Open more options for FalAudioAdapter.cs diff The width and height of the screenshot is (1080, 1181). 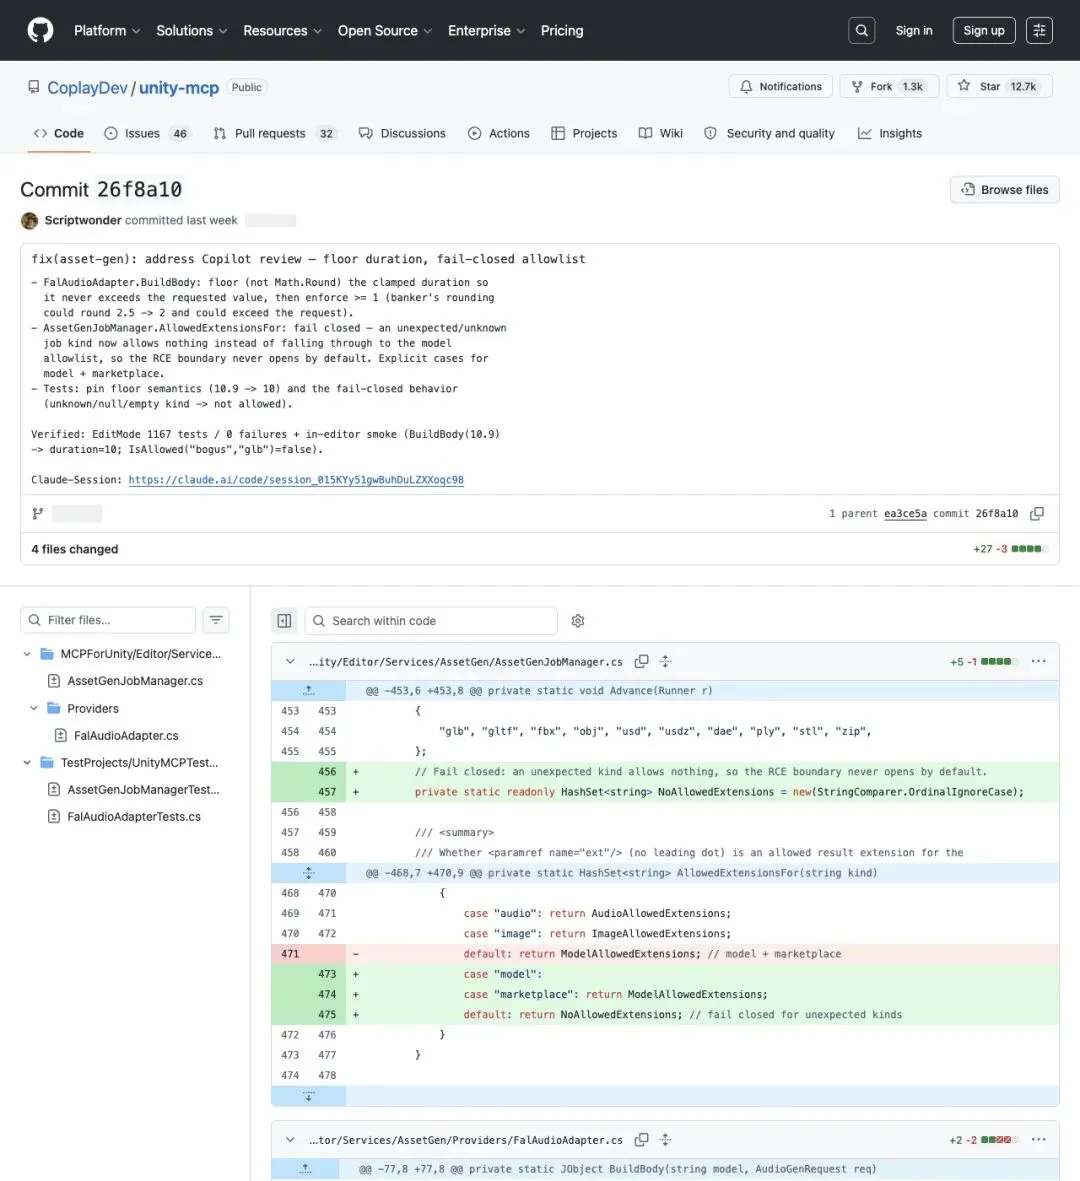[x=1039, y=1140]
